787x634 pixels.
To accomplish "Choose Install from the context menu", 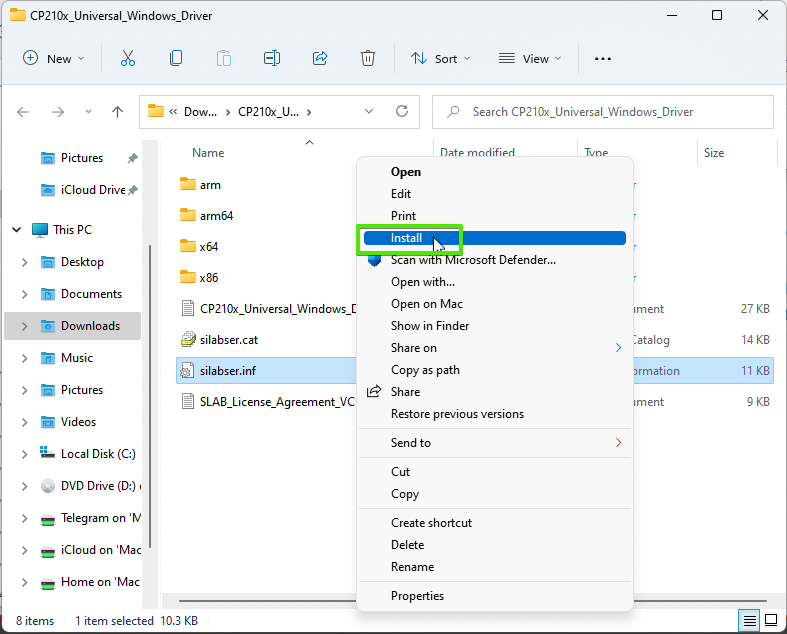I will (x=407, y=238).
